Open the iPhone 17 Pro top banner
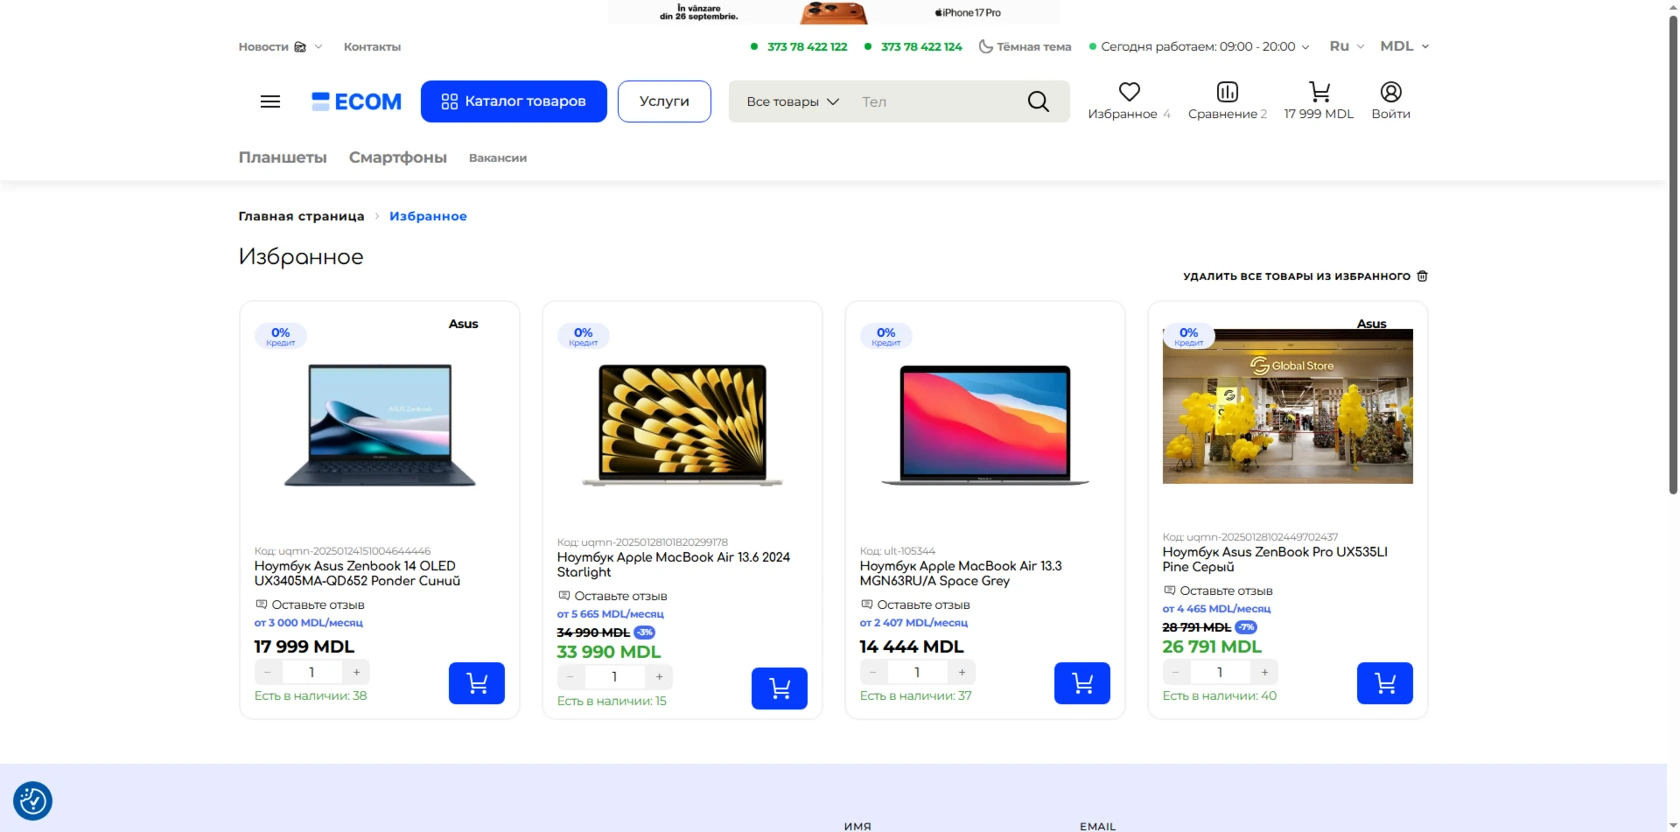Image resolution: width=1680 pixels, height=832 pixels. tap(834, 12)
